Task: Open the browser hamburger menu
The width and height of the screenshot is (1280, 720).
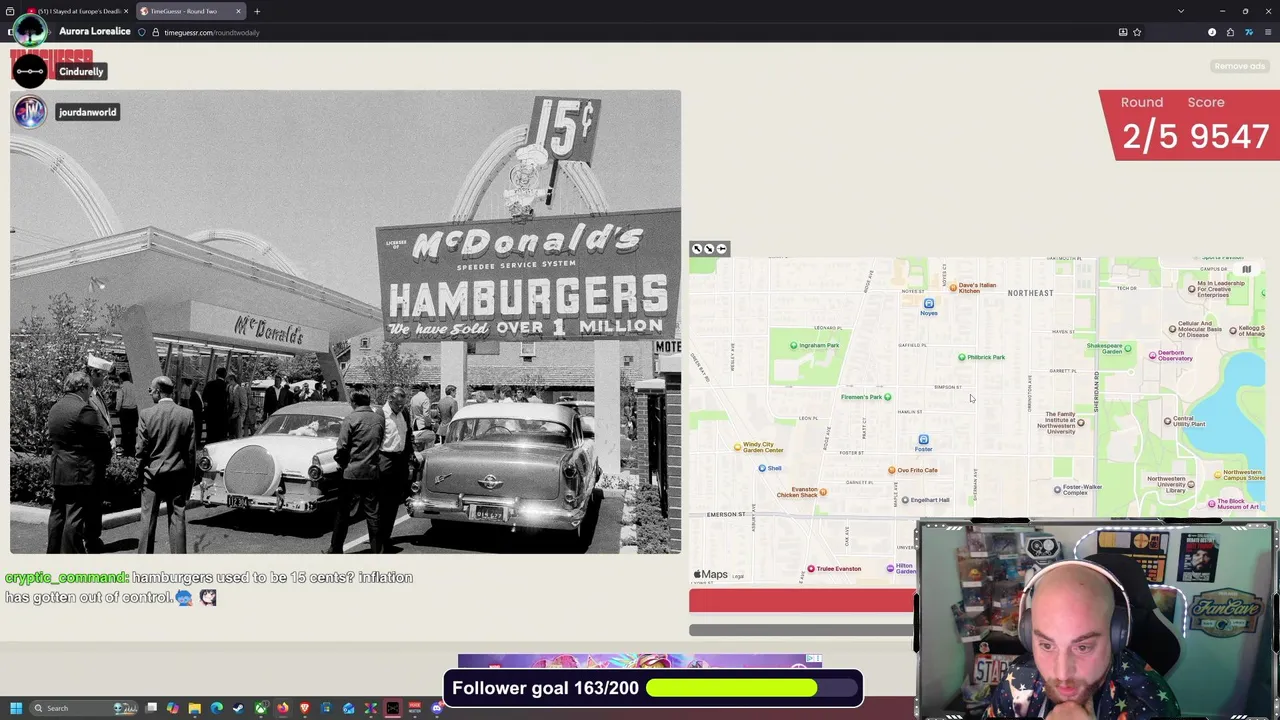Action: click(1268, 32)
